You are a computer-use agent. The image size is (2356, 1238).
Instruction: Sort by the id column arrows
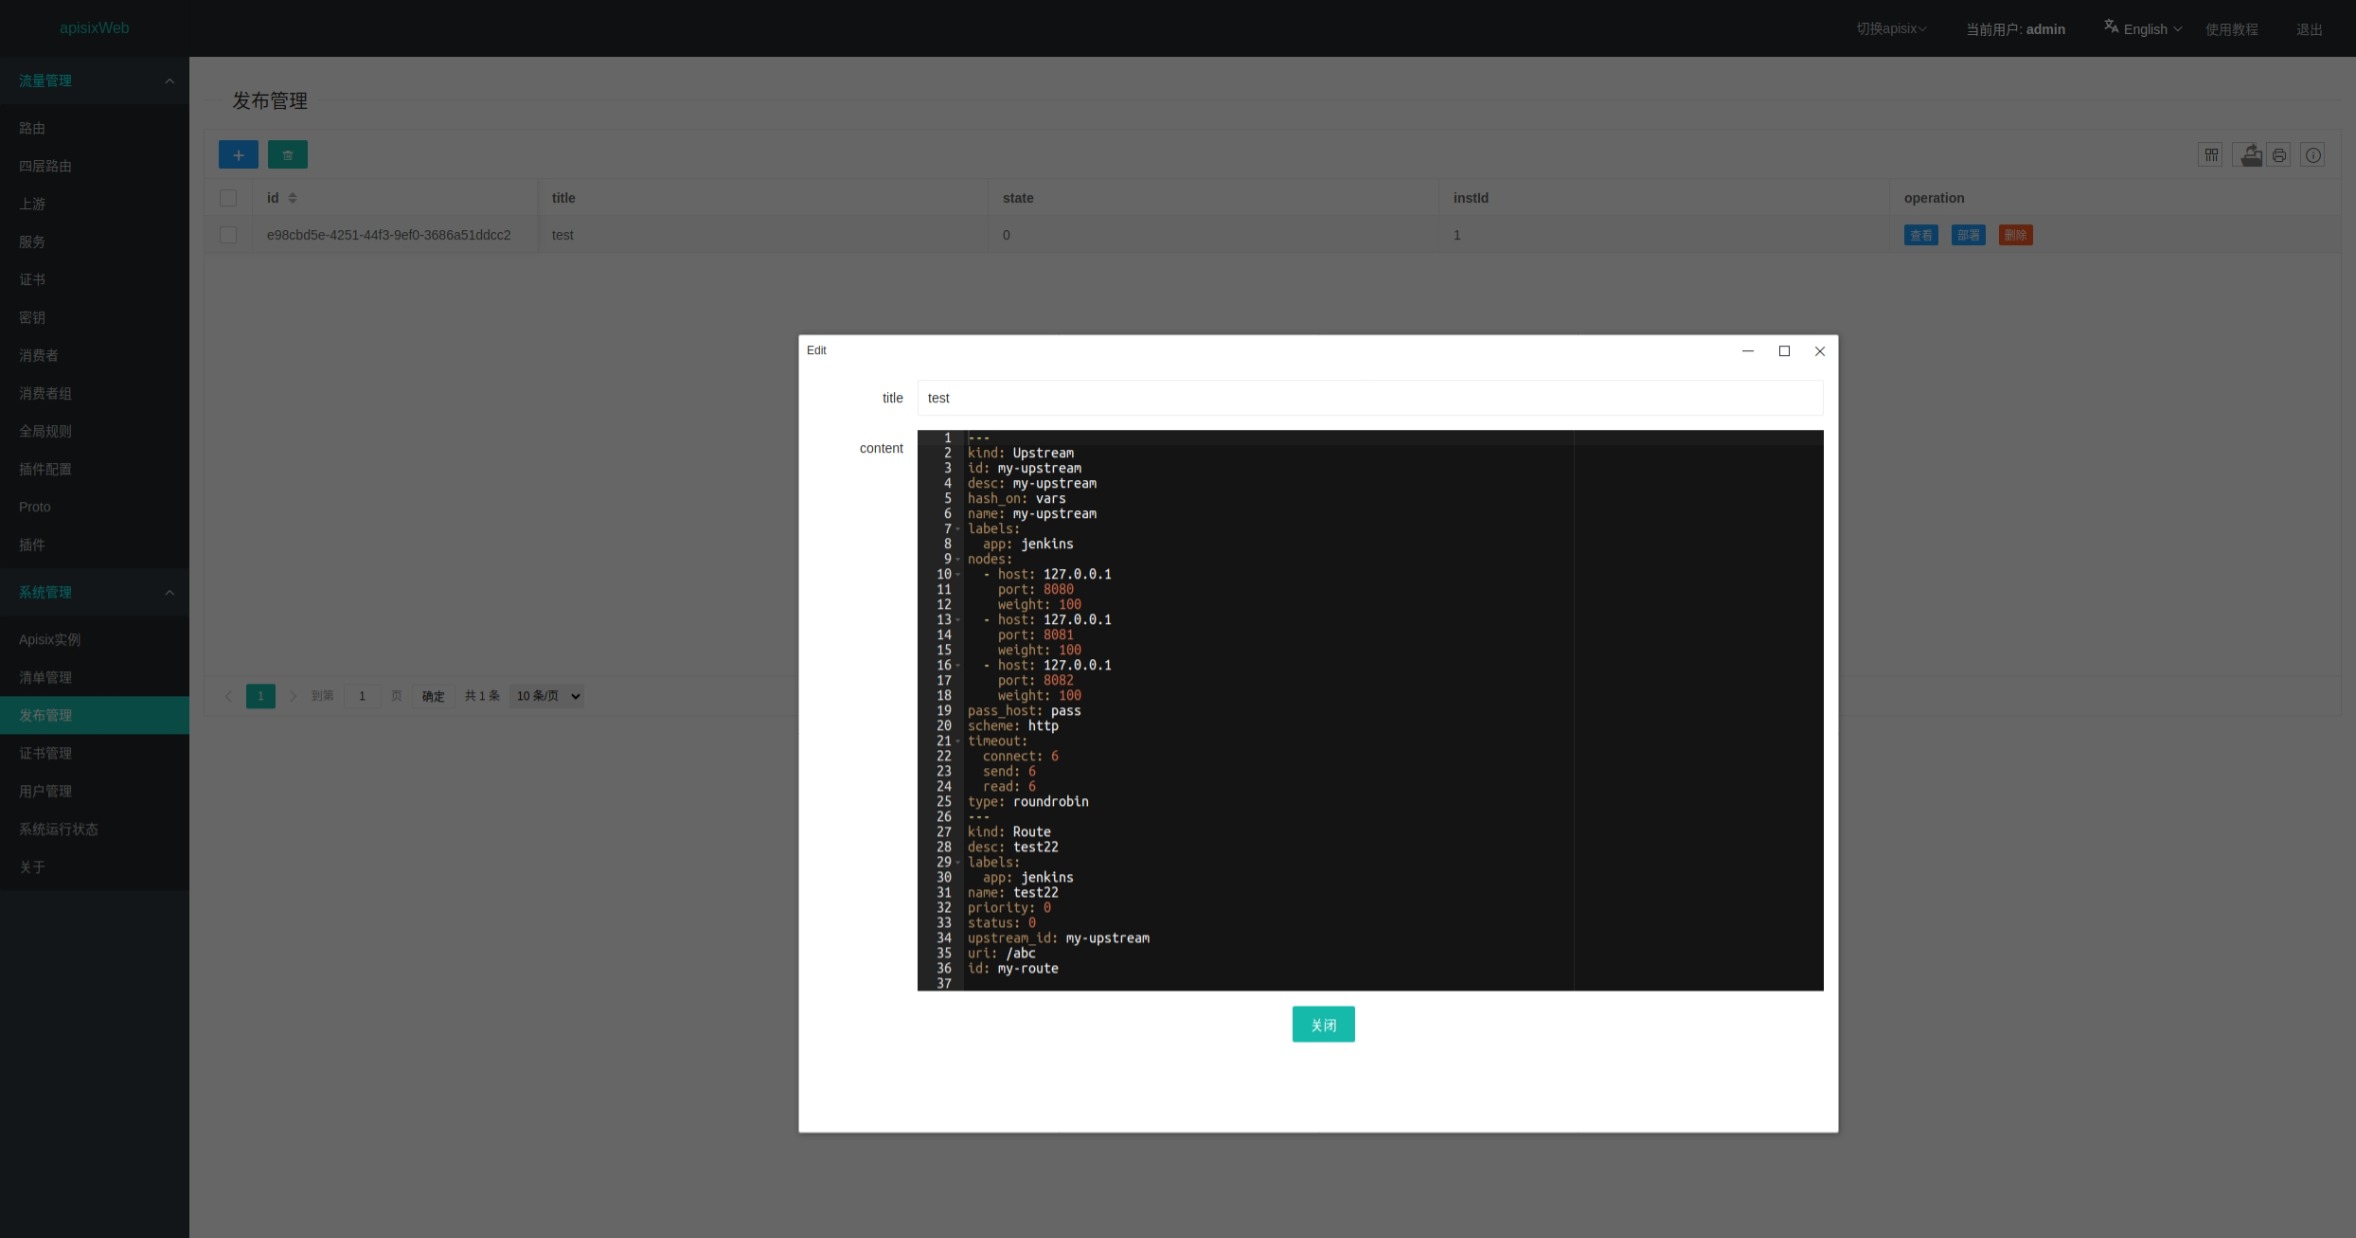click(293, 198)
